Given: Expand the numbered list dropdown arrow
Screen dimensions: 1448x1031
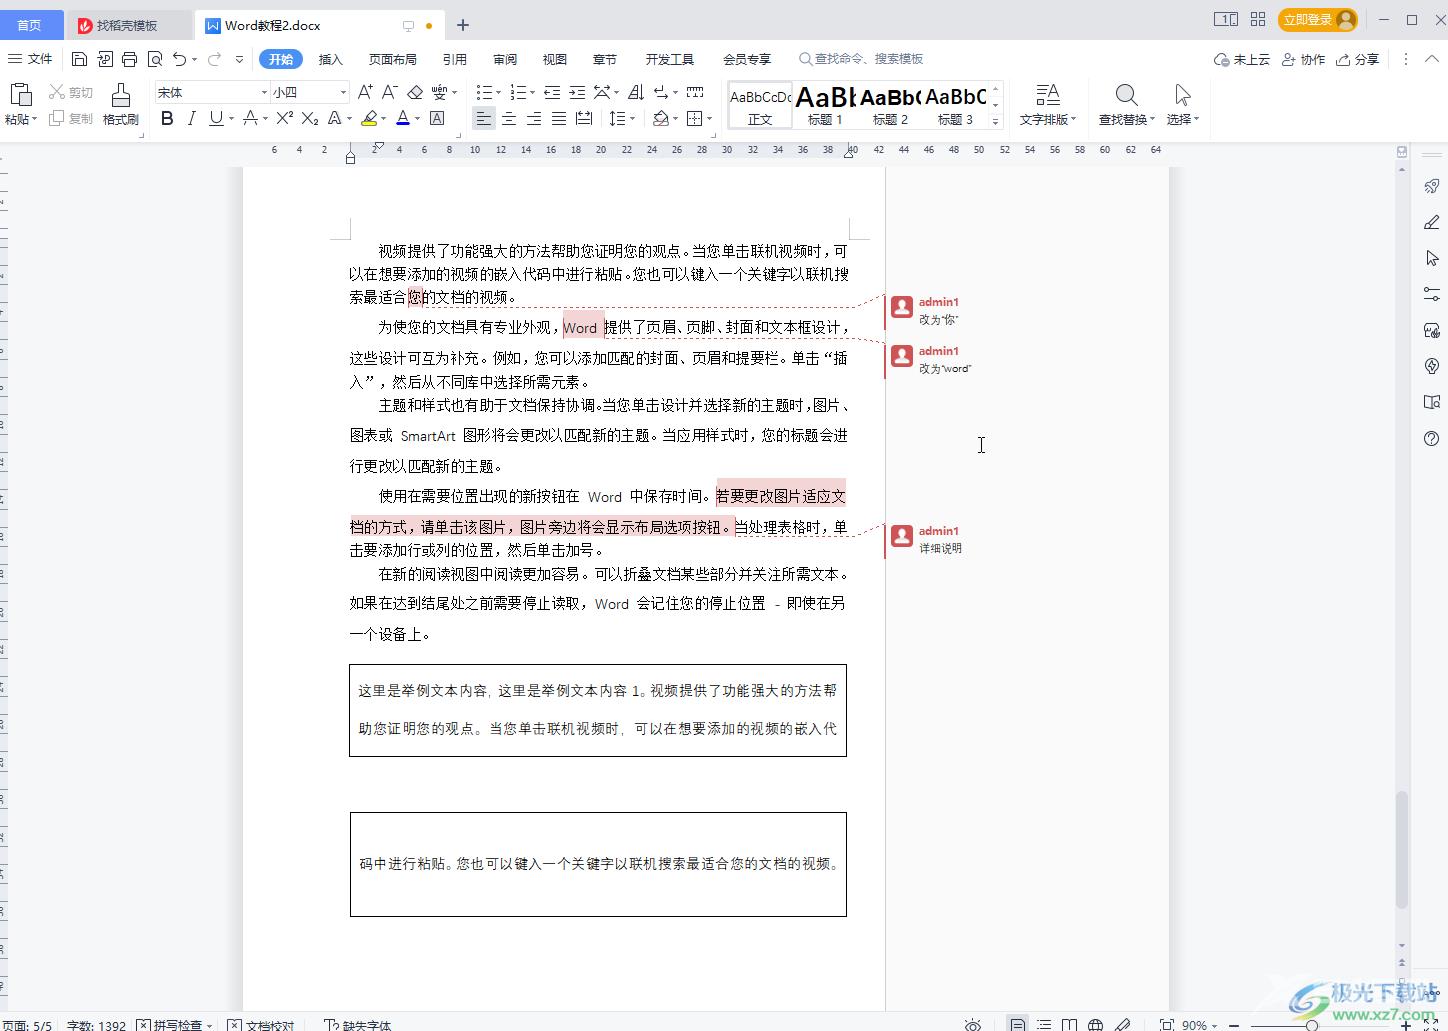Looking at the screenshot, I should (533, 93).
